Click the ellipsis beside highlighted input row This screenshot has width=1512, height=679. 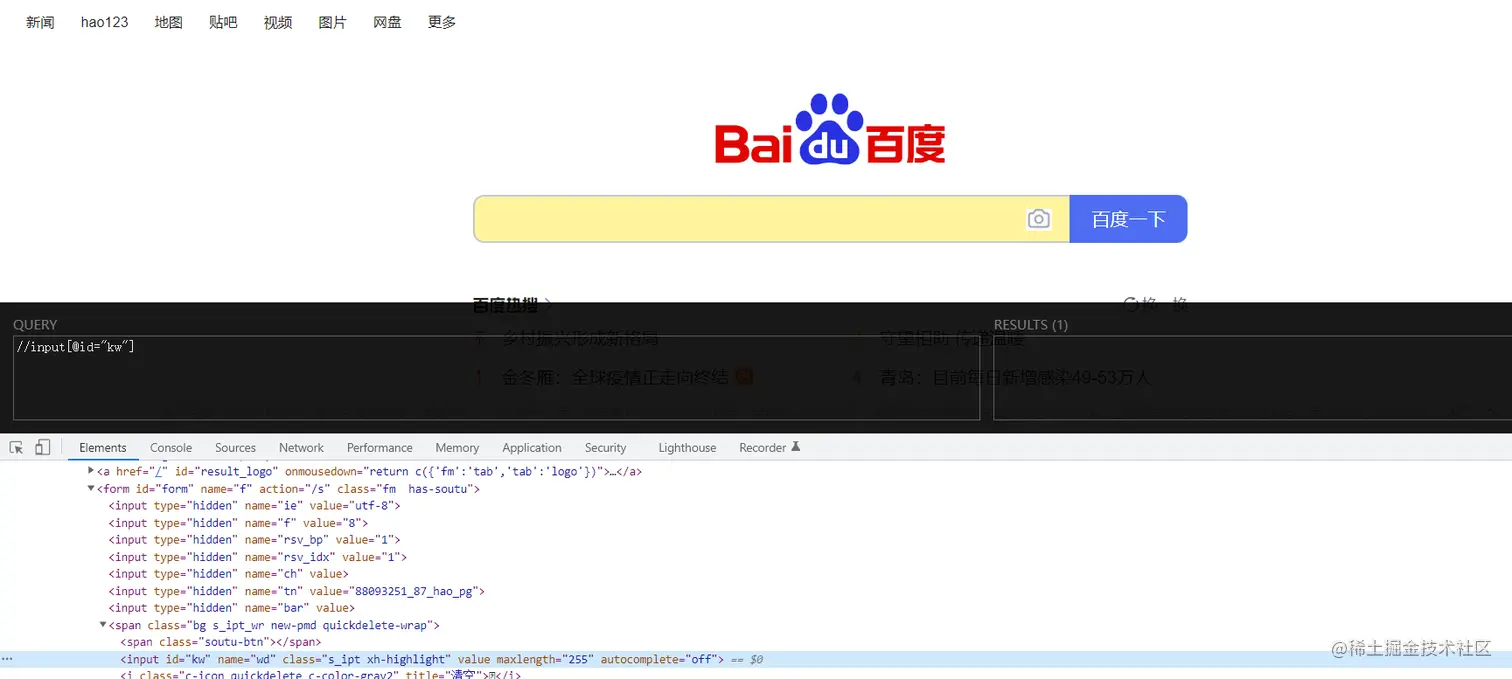[7, 659]
